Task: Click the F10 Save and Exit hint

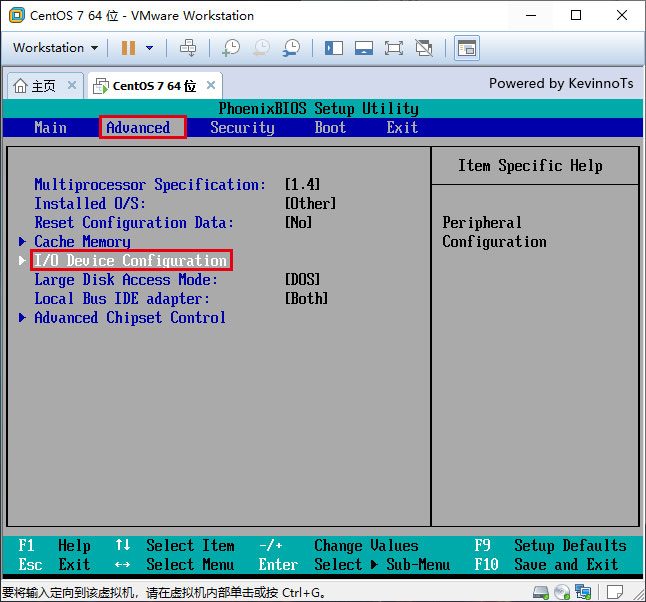Action: (546, 565)
